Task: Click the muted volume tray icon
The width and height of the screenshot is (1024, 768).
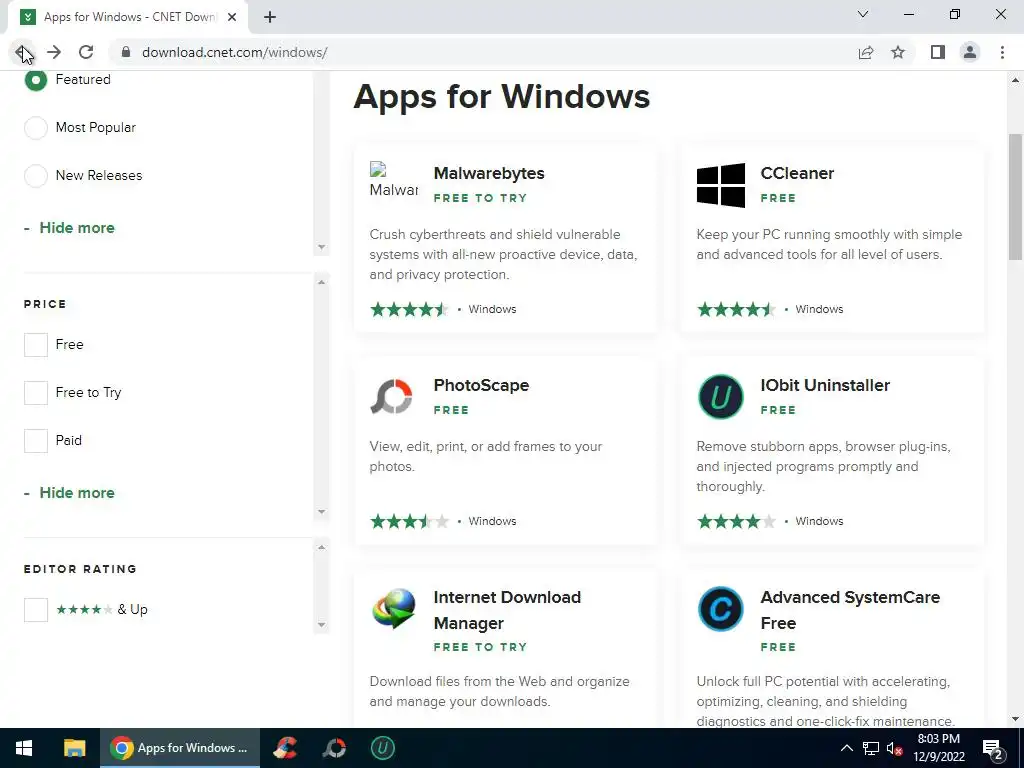Action: [894, 748]
